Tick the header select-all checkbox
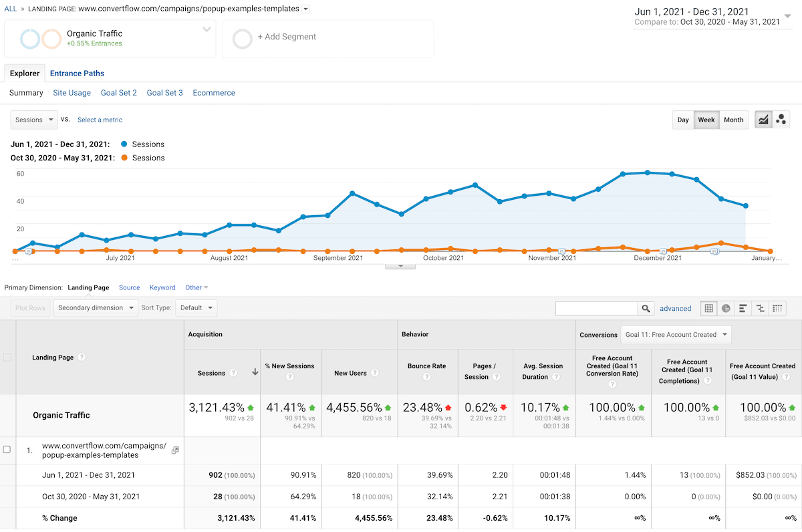The image size is (802, 532). pos(7,357)
